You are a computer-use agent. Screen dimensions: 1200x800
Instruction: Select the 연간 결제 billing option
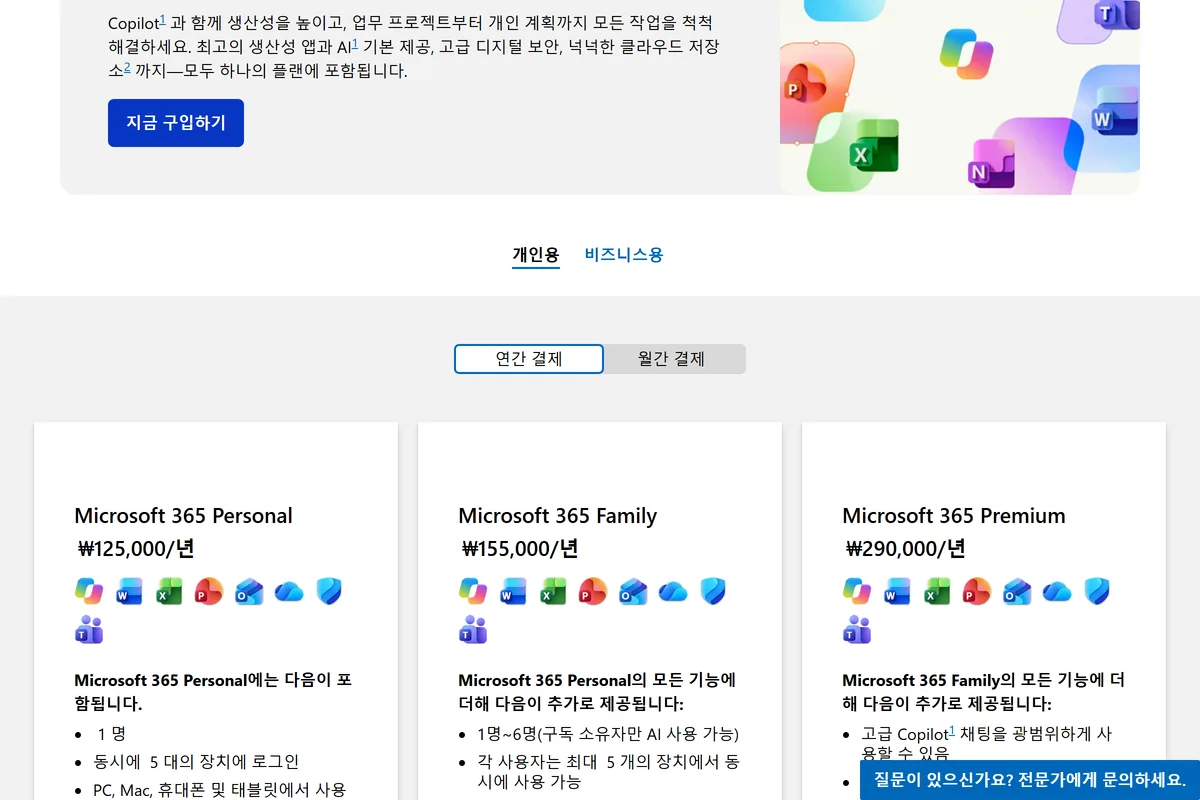click(529, 359)
